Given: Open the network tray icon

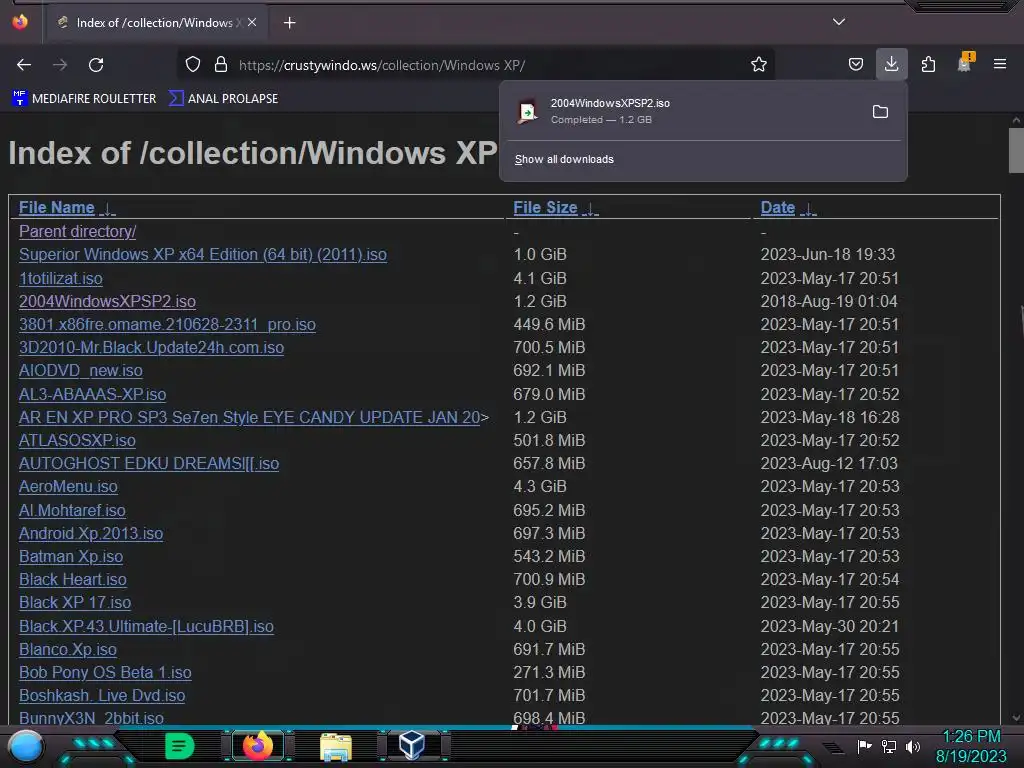Looking at the screenshot, I should pos(889,746).
